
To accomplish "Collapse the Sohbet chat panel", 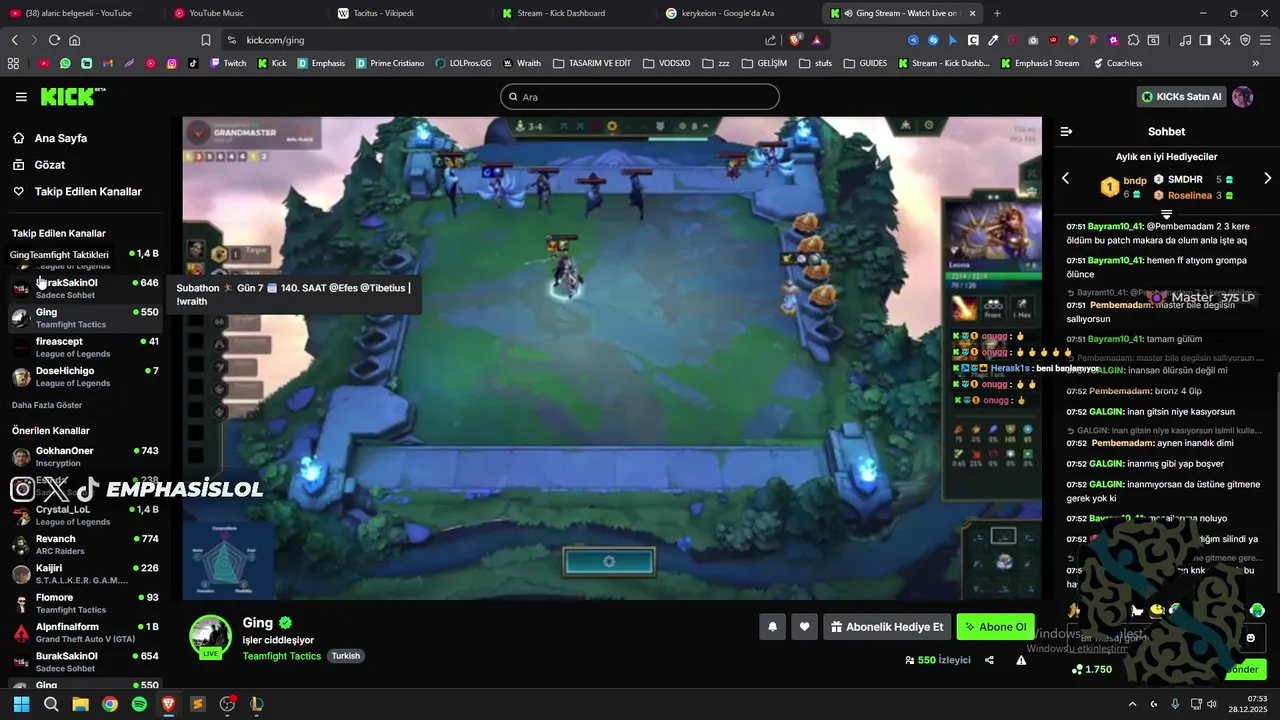I will (1066, 131).
